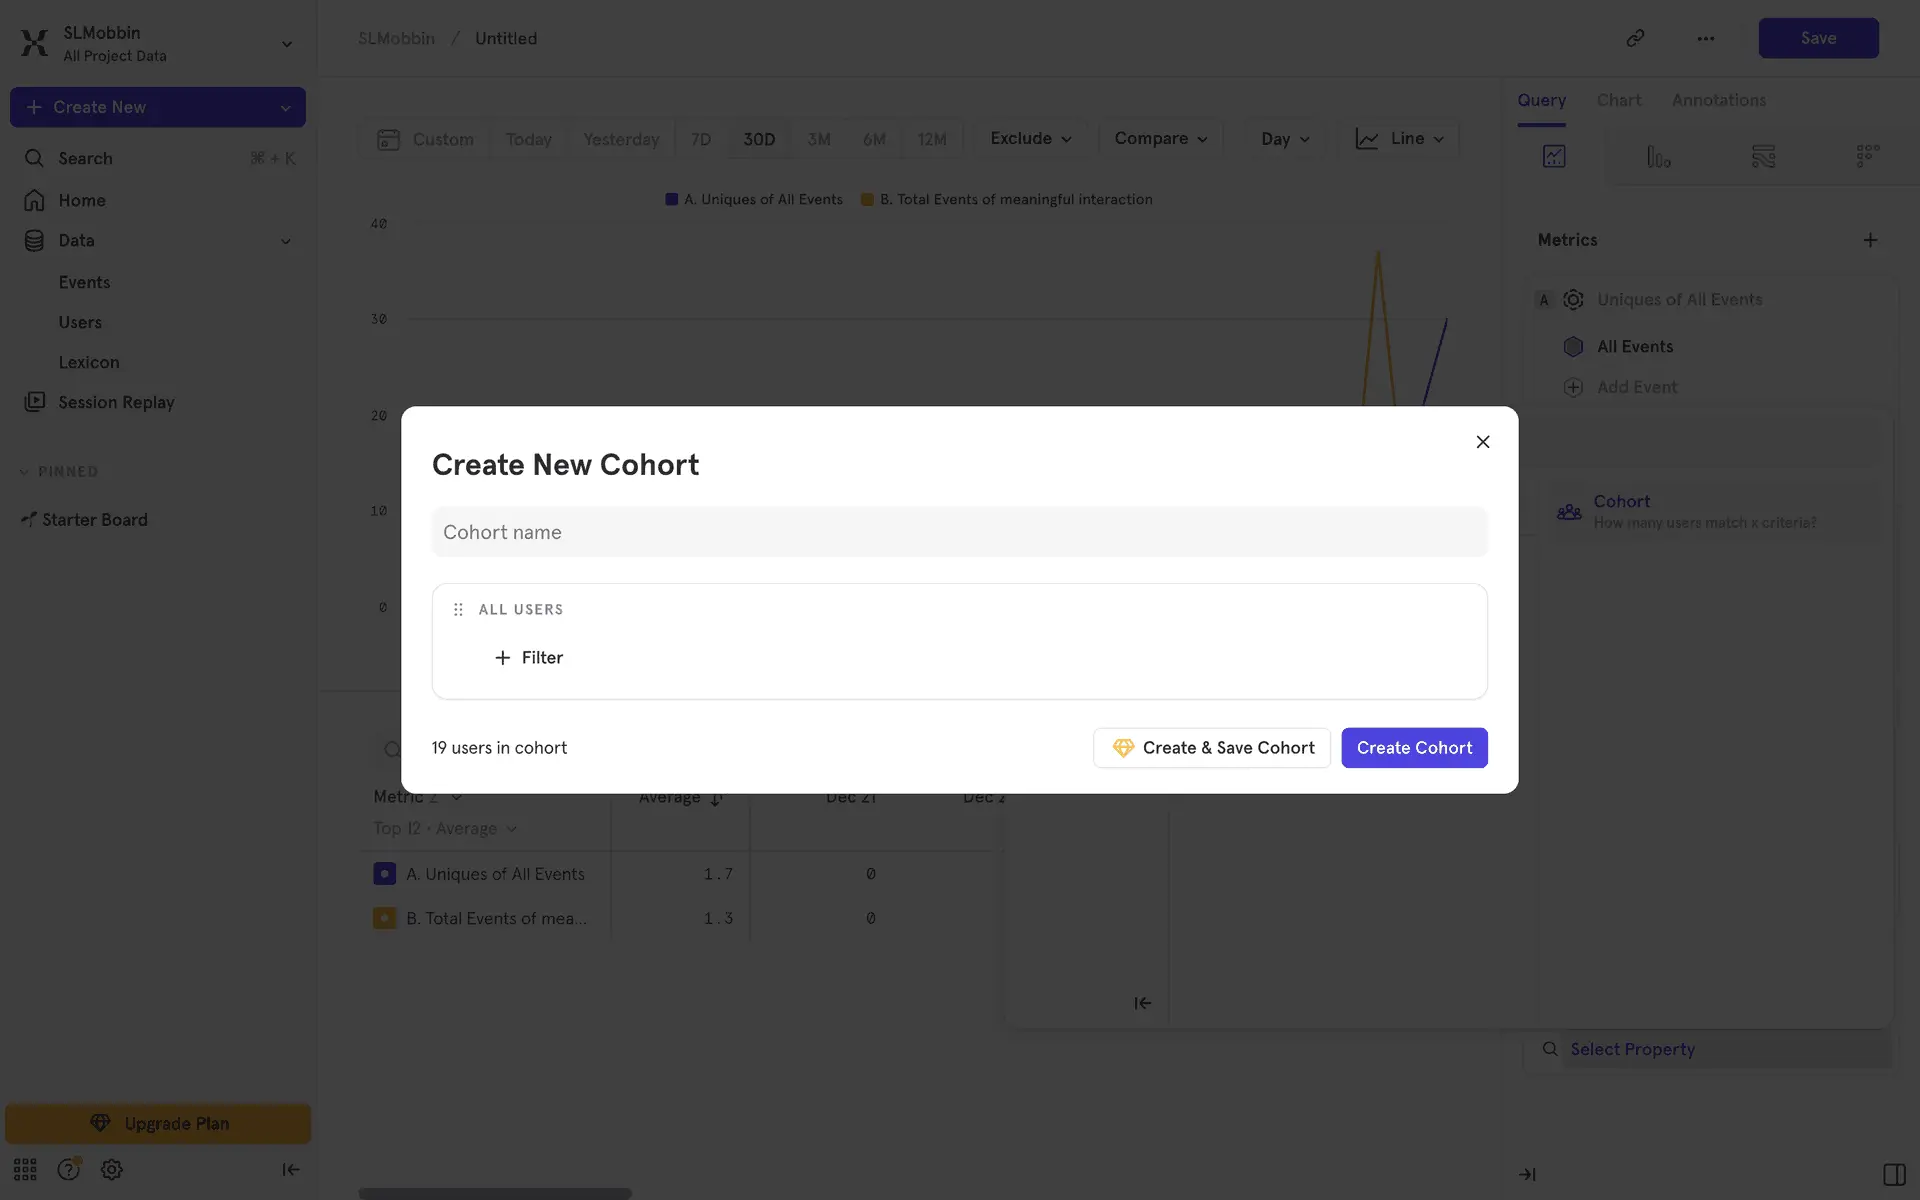The width and height of the screenshot is (1920, 1200).
Task: Select the Insights report type icon
Action: pyautogui.click(x=1554, y=156)
